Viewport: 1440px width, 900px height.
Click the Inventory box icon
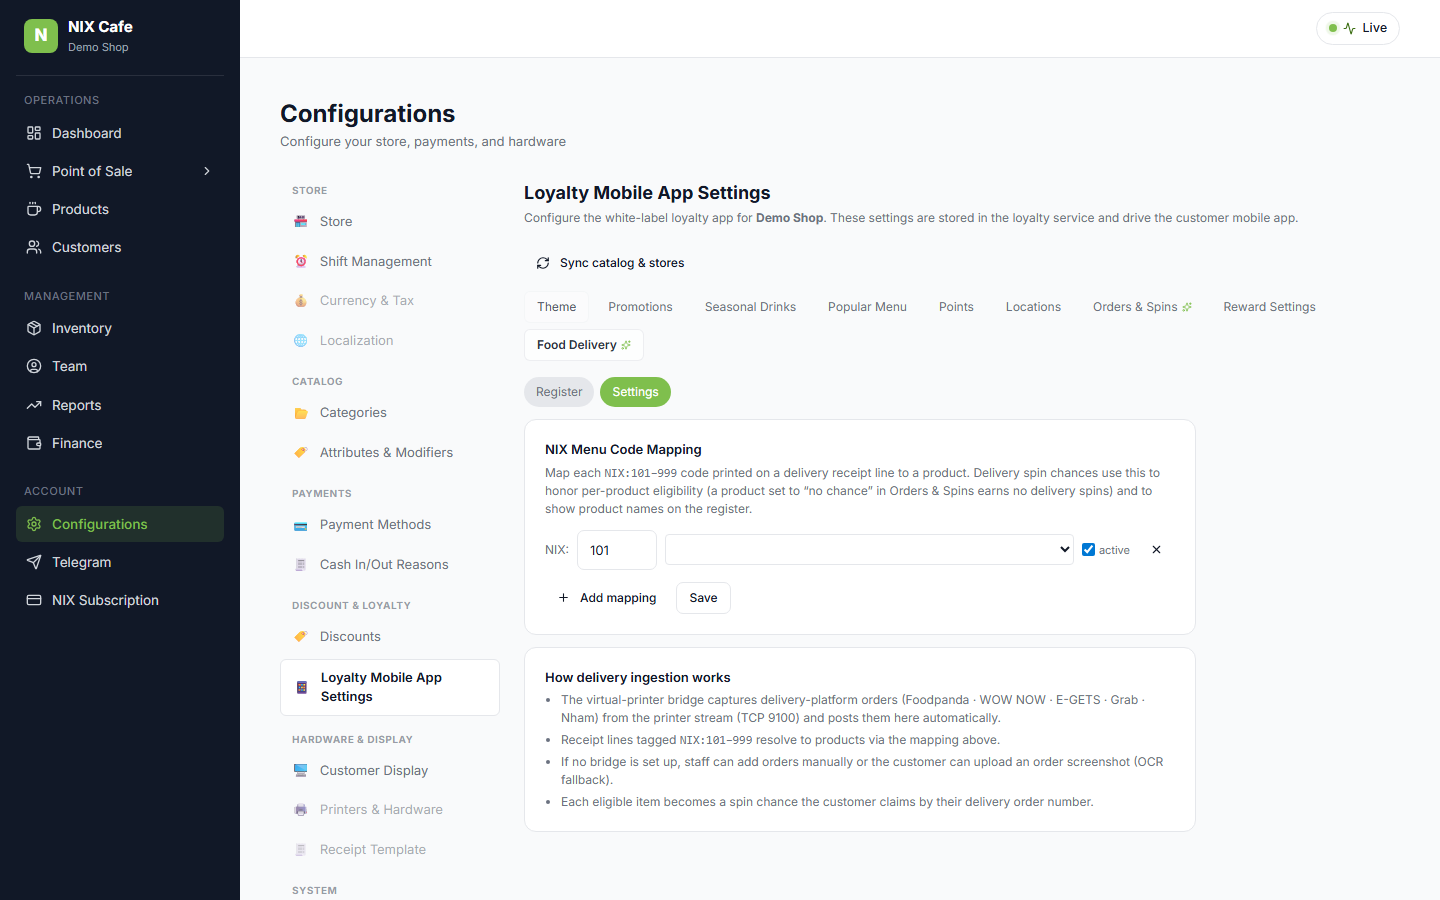tap(34, 328)
